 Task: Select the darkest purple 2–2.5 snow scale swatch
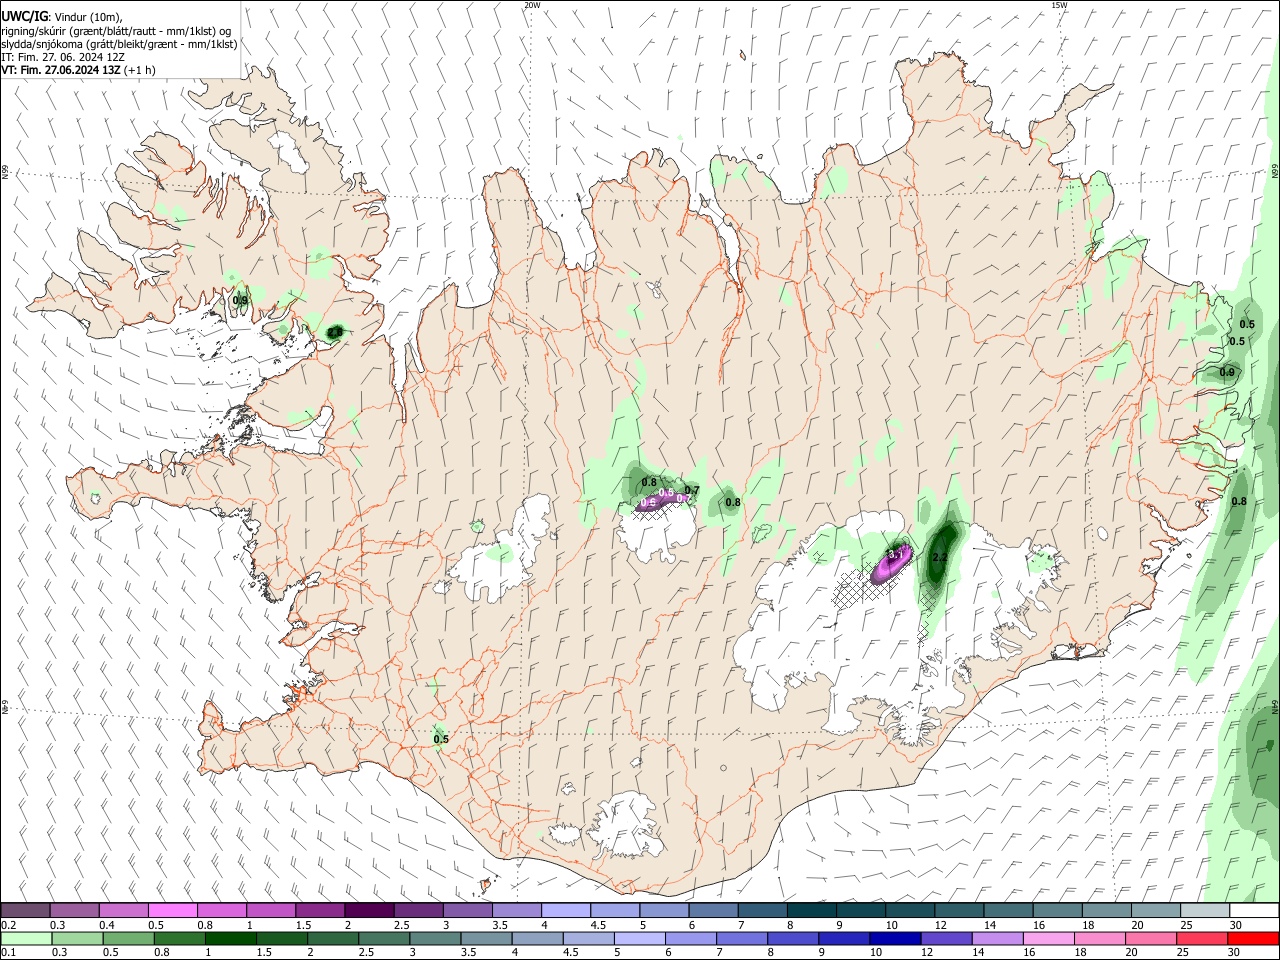coord(368,911)
